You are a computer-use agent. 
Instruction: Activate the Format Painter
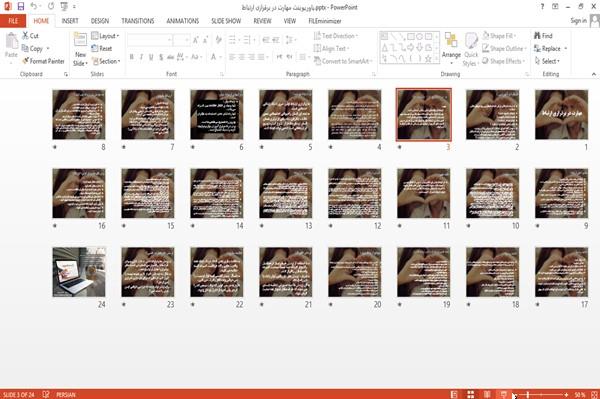[x=43, y=61]
